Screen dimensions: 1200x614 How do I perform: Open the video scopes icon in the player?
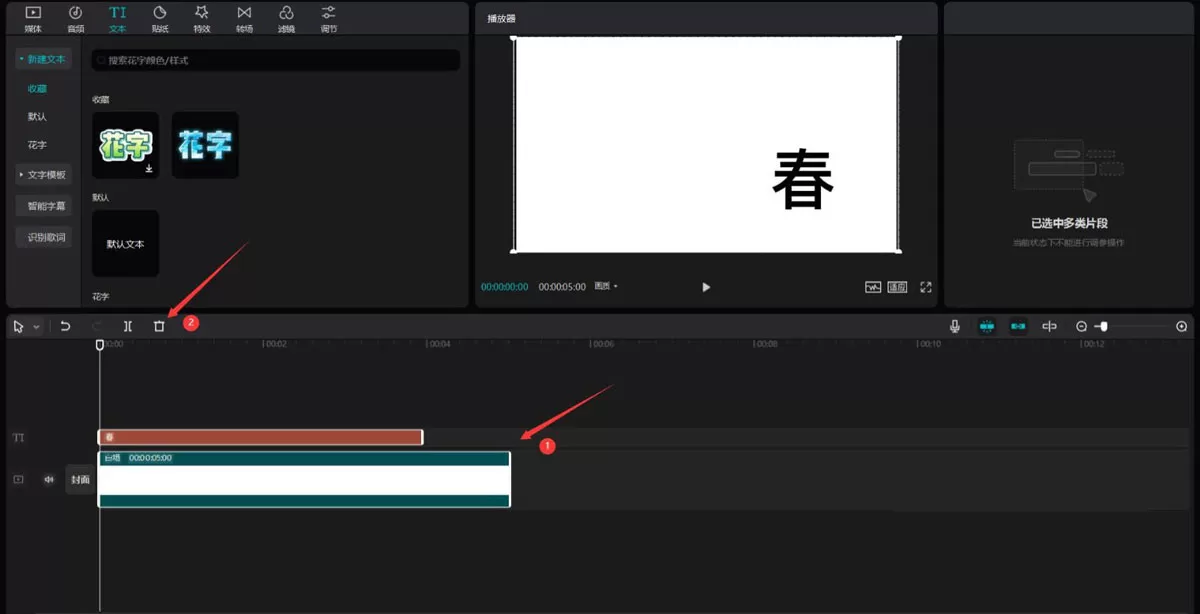coord(873,287)
